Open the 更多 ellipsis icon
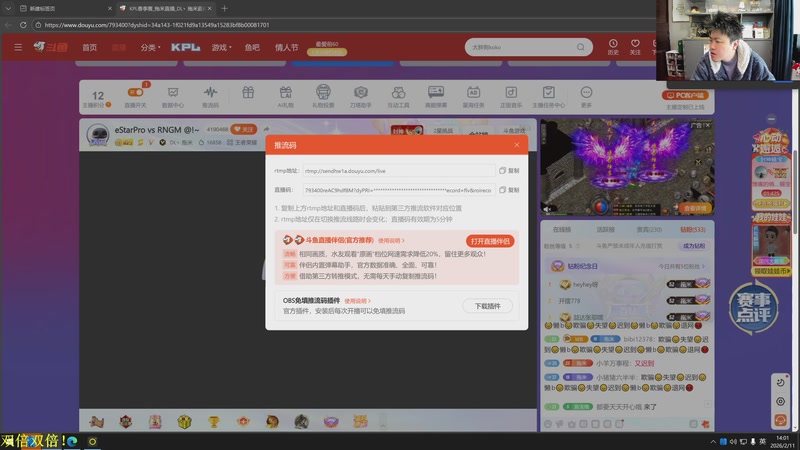The height and width of the screenshot is (450, 800). coord(586,96)
